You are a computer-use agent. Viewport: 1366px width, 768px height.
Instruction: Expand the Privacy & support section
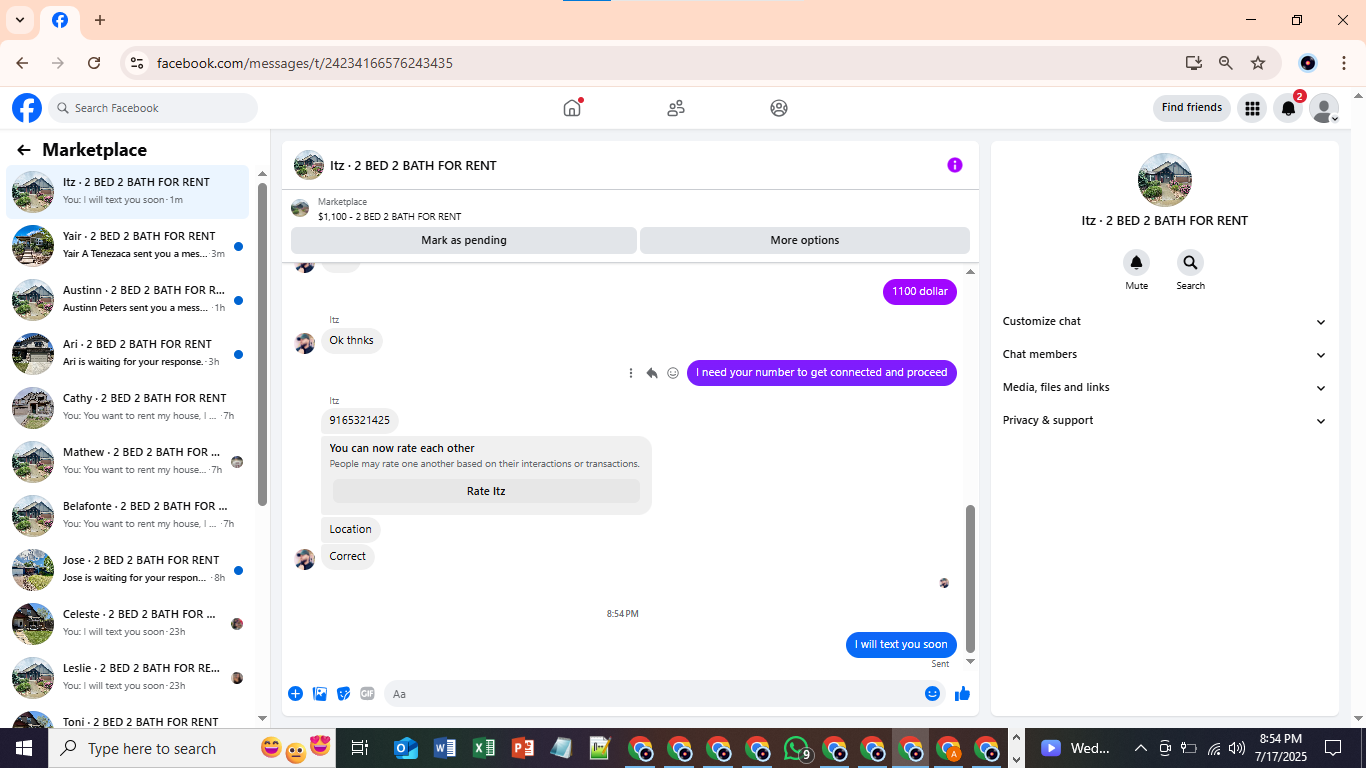pyautogui.click(x=1165, y=421)
